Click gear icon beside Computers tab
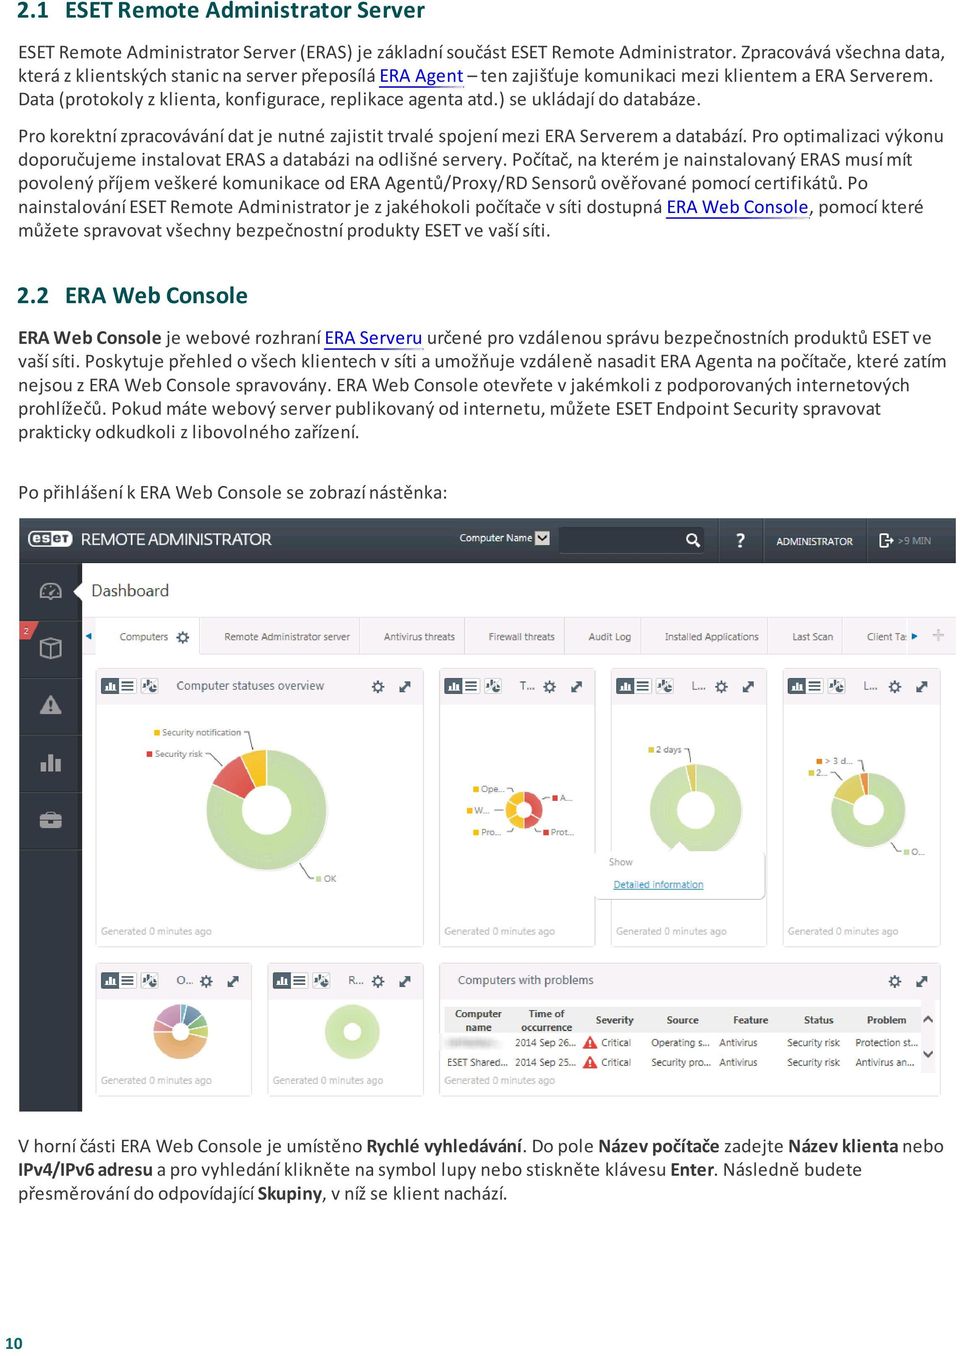The width and height of the screenshot is (960, 1356). (x=183, y=637)
